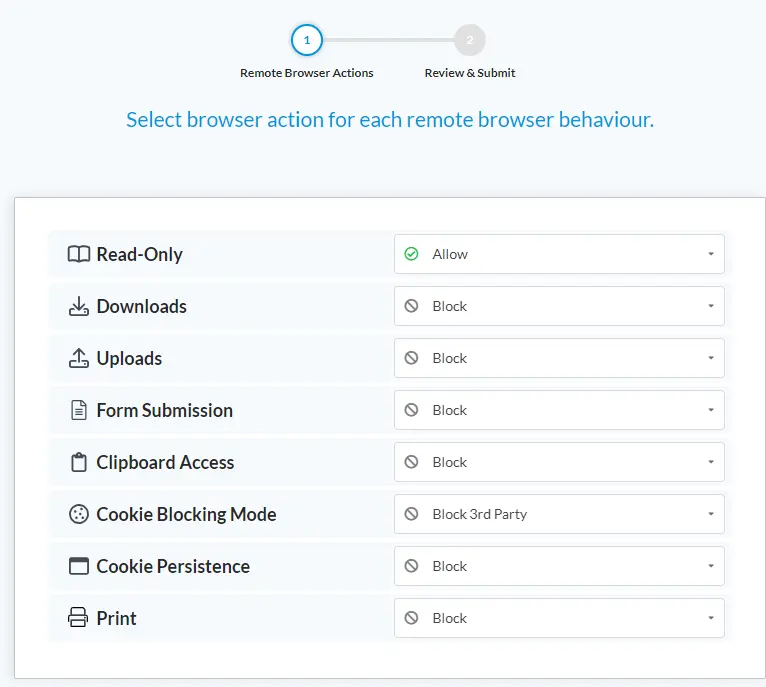
Task: Expand the Downloads Block dropdown
Action: [559, 306]
